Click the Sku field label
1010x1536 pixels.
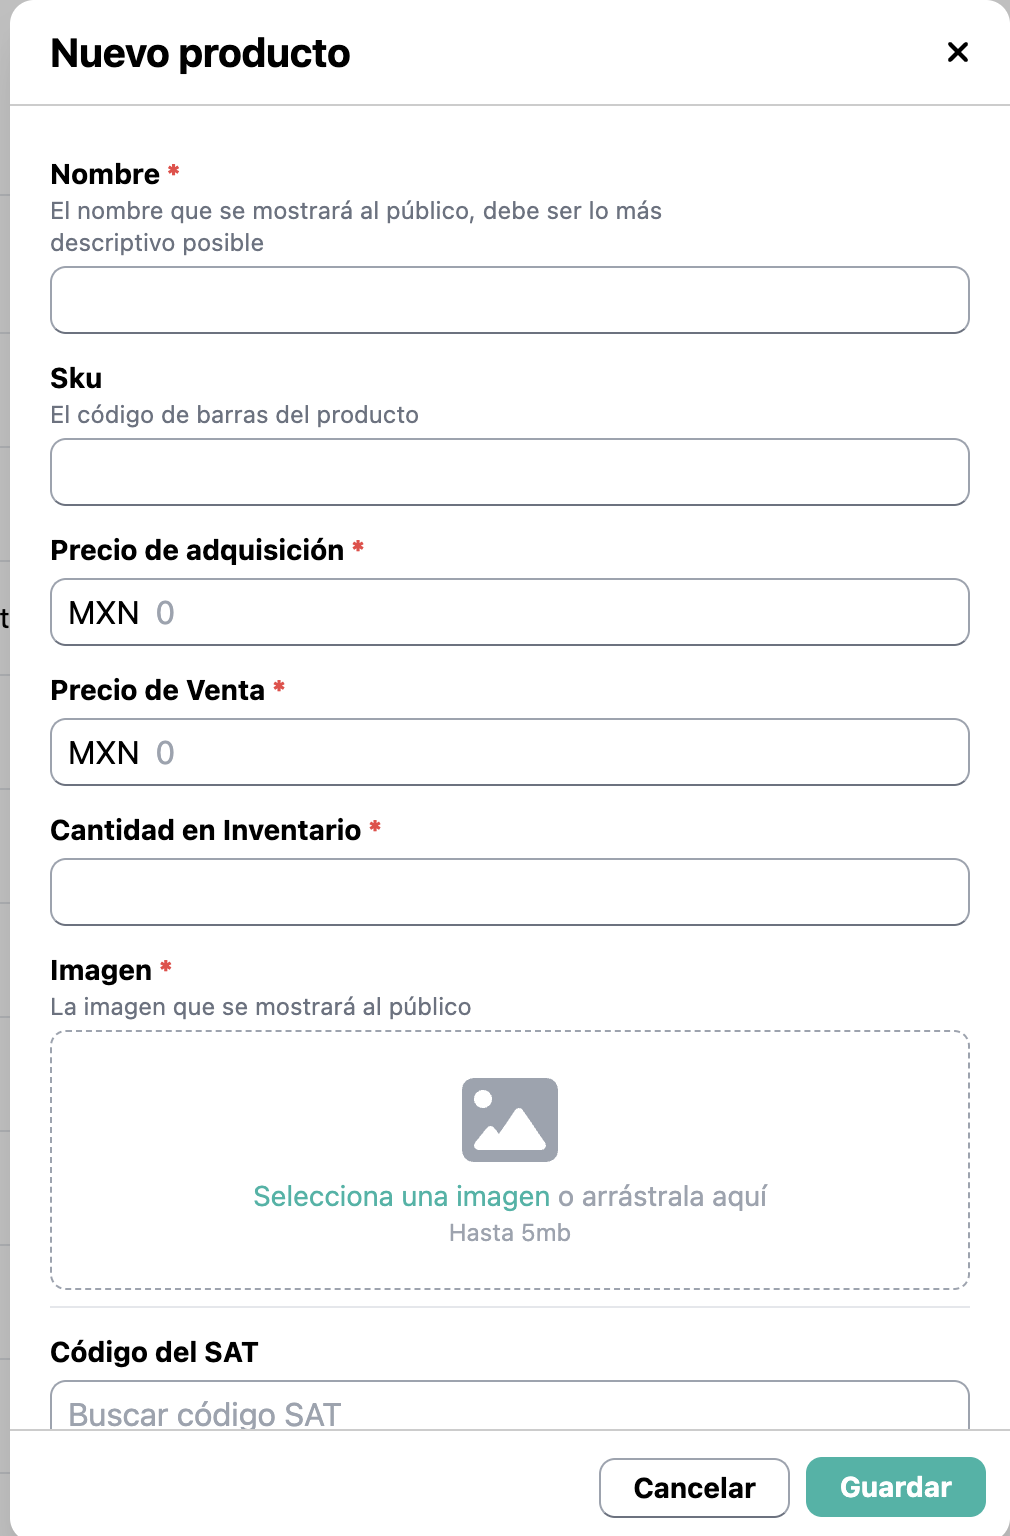(x=76, y=378)
